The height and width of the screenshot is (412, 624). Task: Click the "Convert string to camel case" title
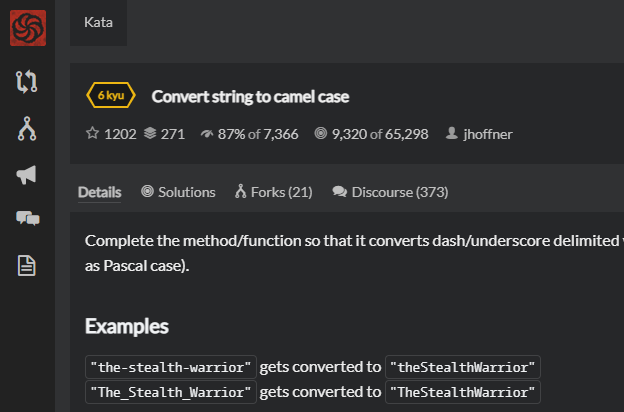point(250,97)
